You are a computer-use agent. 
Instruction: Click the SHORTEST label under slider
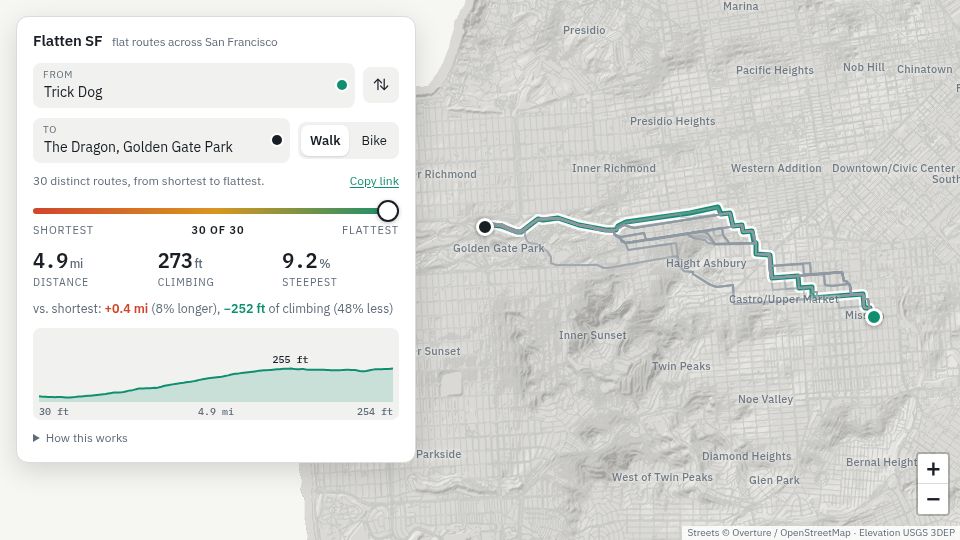point(63,230)
